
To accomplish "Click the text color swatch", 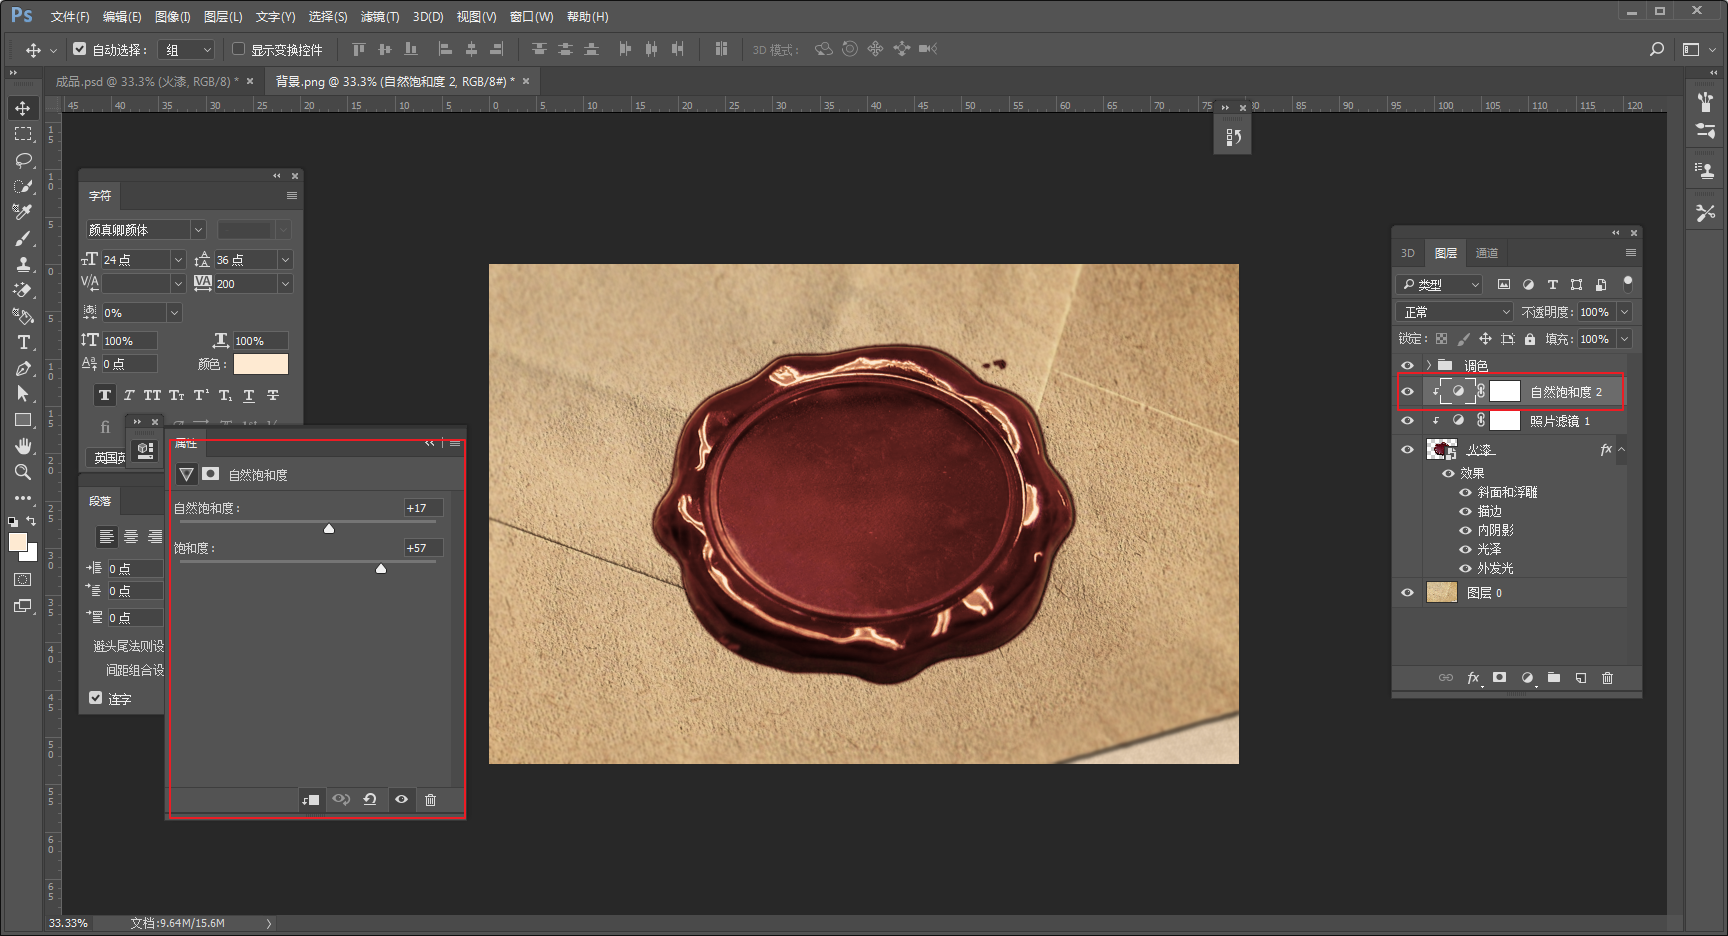I will click(x=261, y=364).
